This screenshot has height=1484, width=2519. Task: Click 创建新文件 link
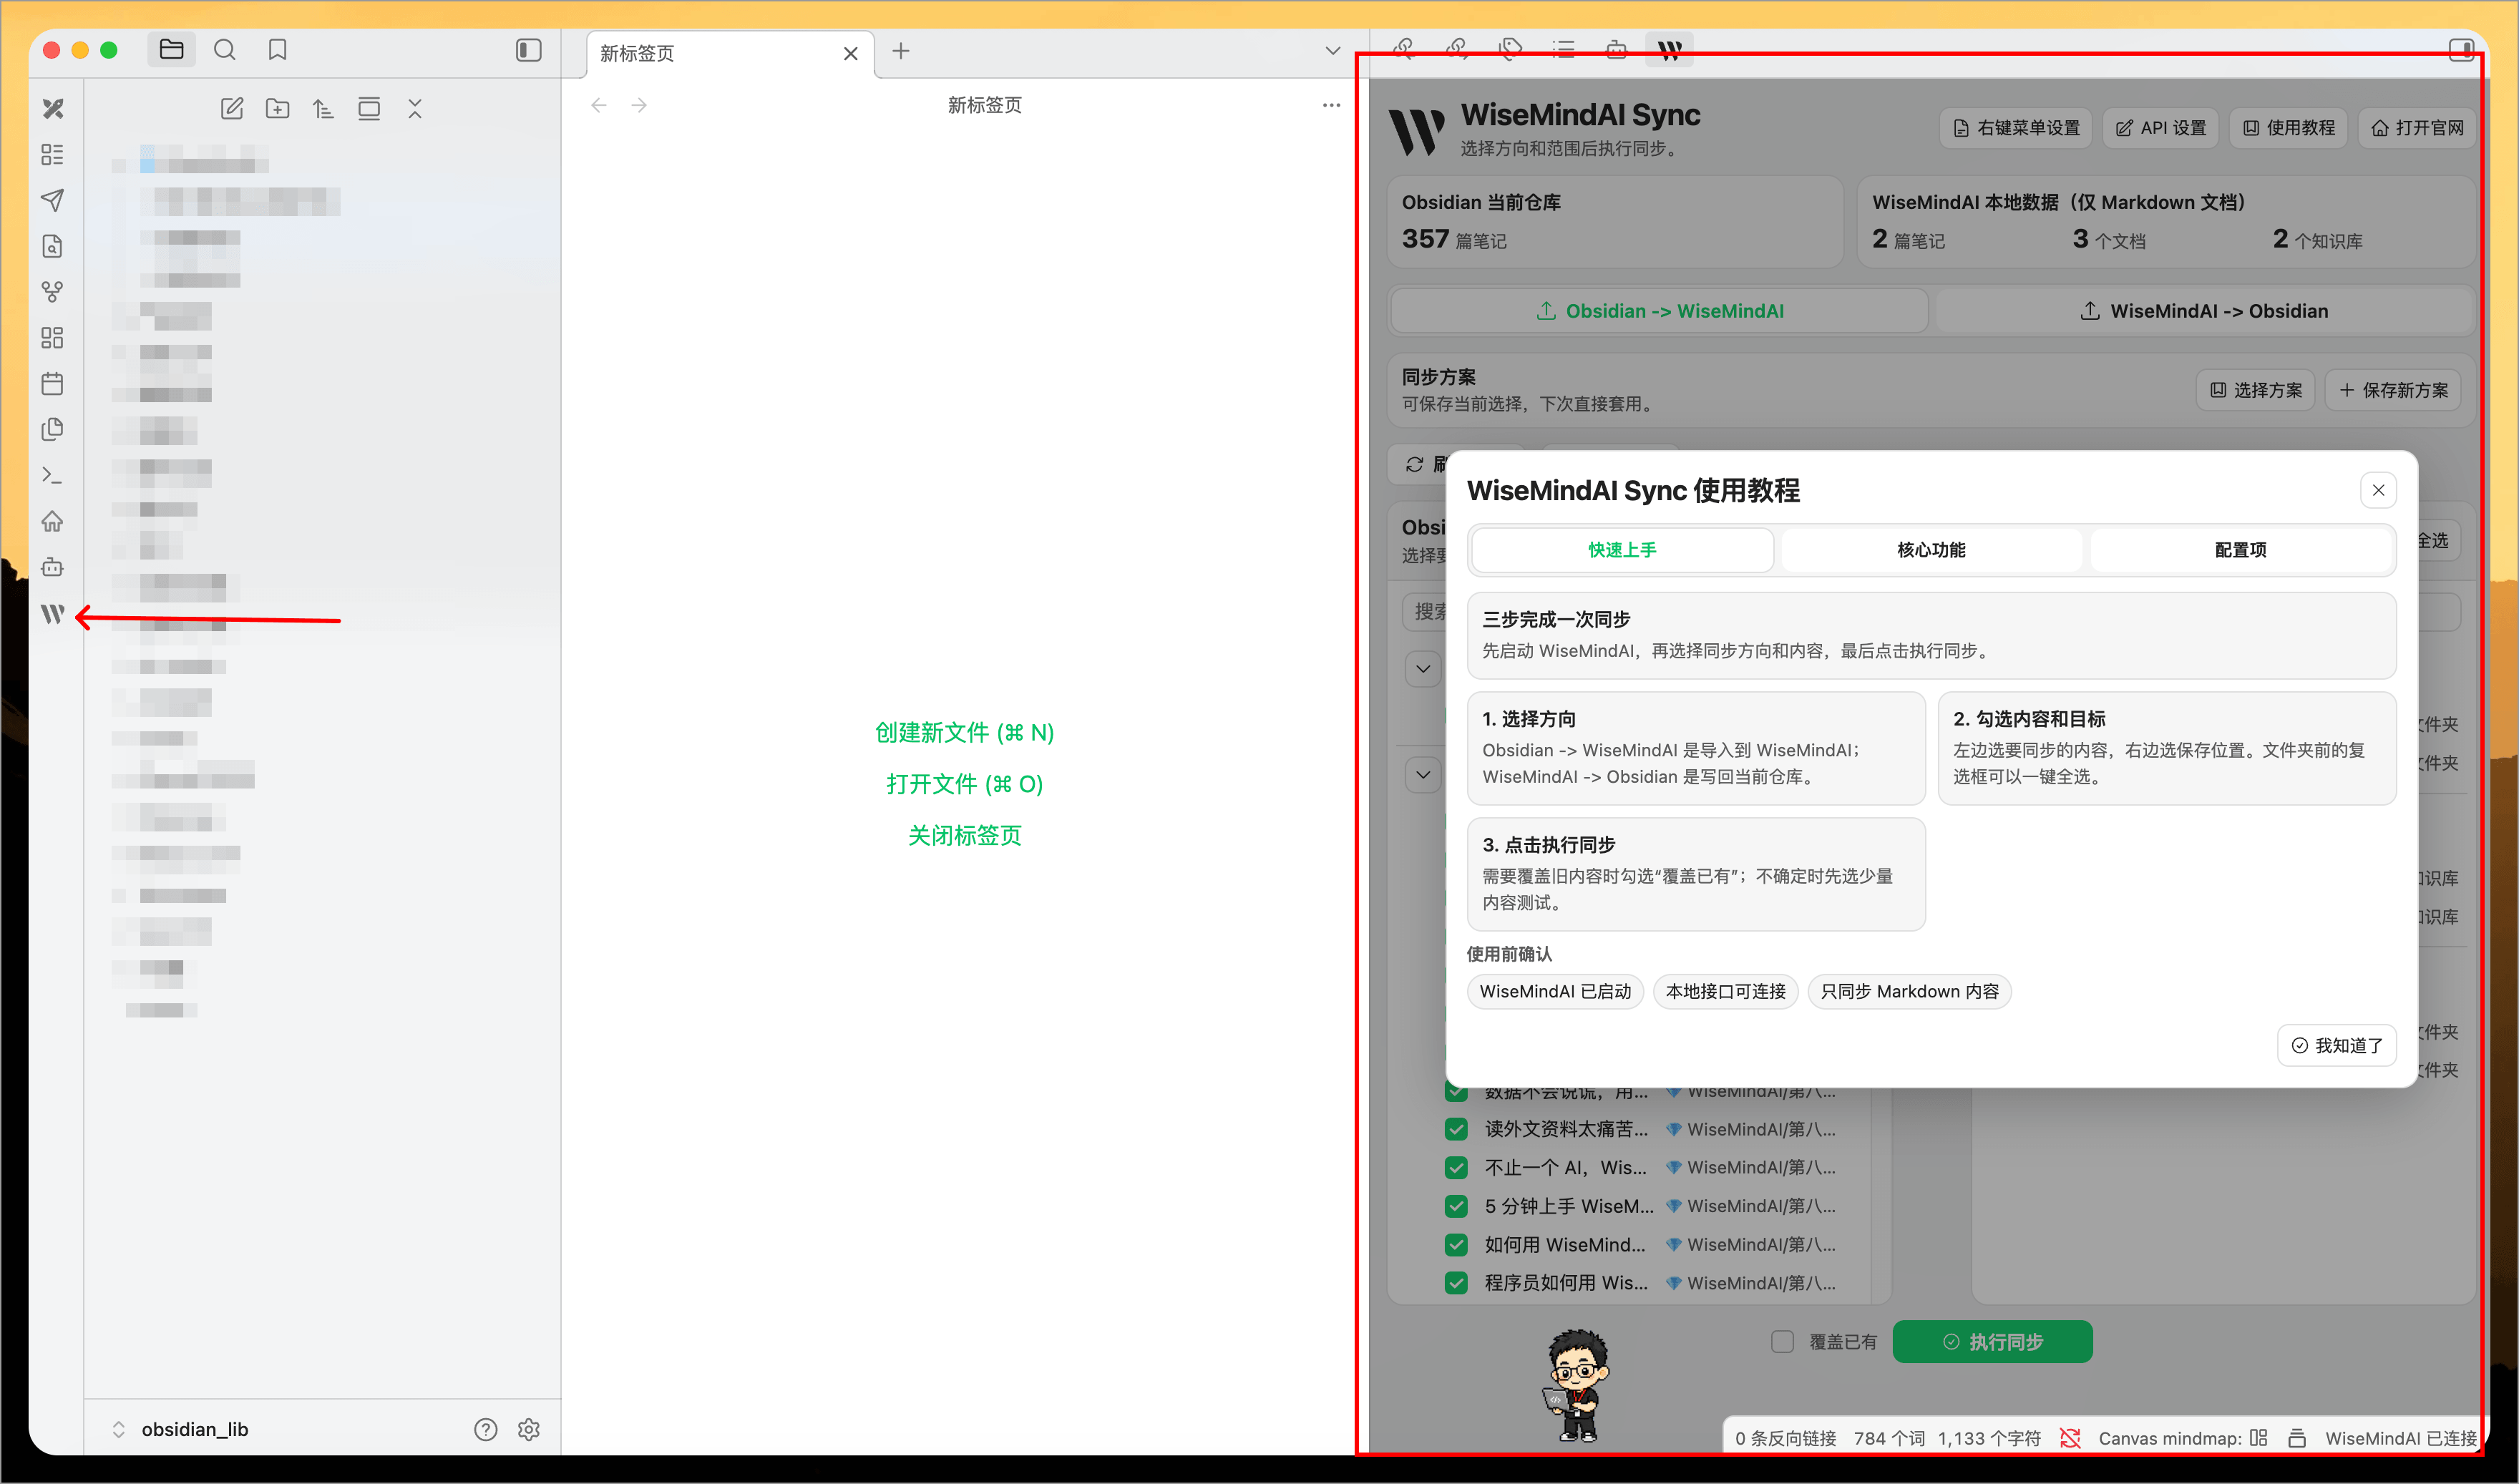[x=964, y=732]
